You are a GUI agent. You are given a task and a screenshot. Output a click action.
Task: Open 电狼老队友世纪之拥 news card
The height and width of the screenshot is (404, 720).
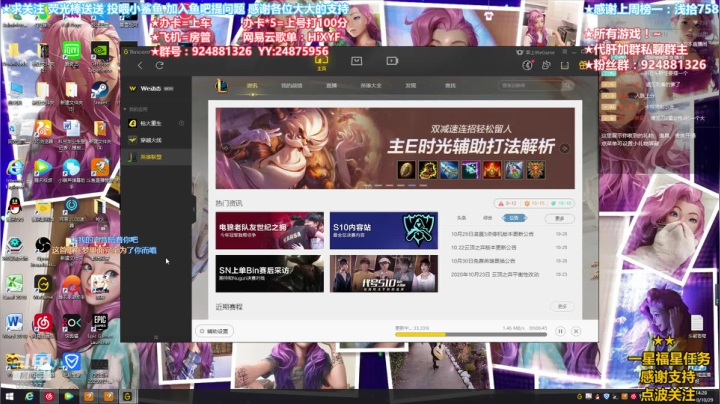270,230
